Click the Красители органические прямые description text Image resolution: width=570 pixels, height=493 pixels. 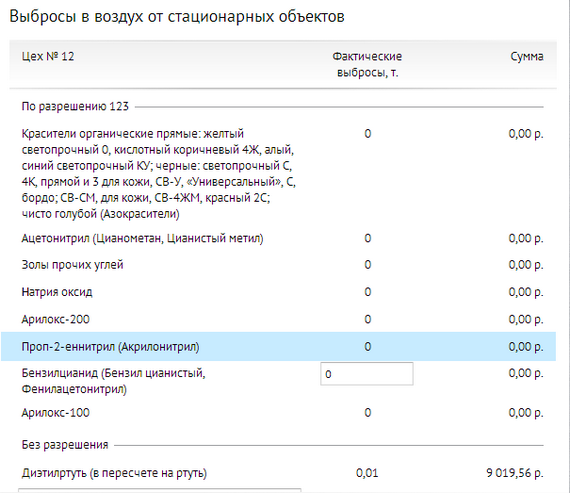[158, 173]
